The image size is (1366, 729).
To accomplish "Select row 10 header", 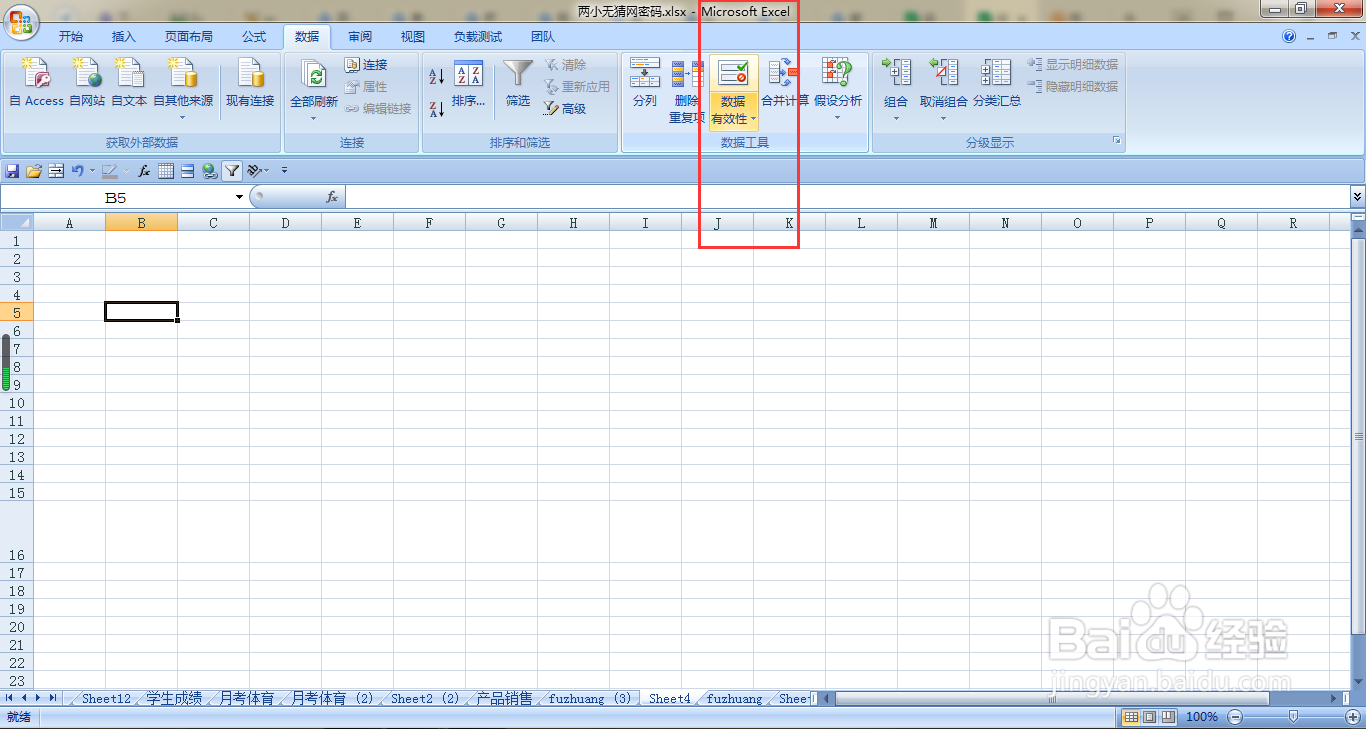I will (x=17, y=403).
